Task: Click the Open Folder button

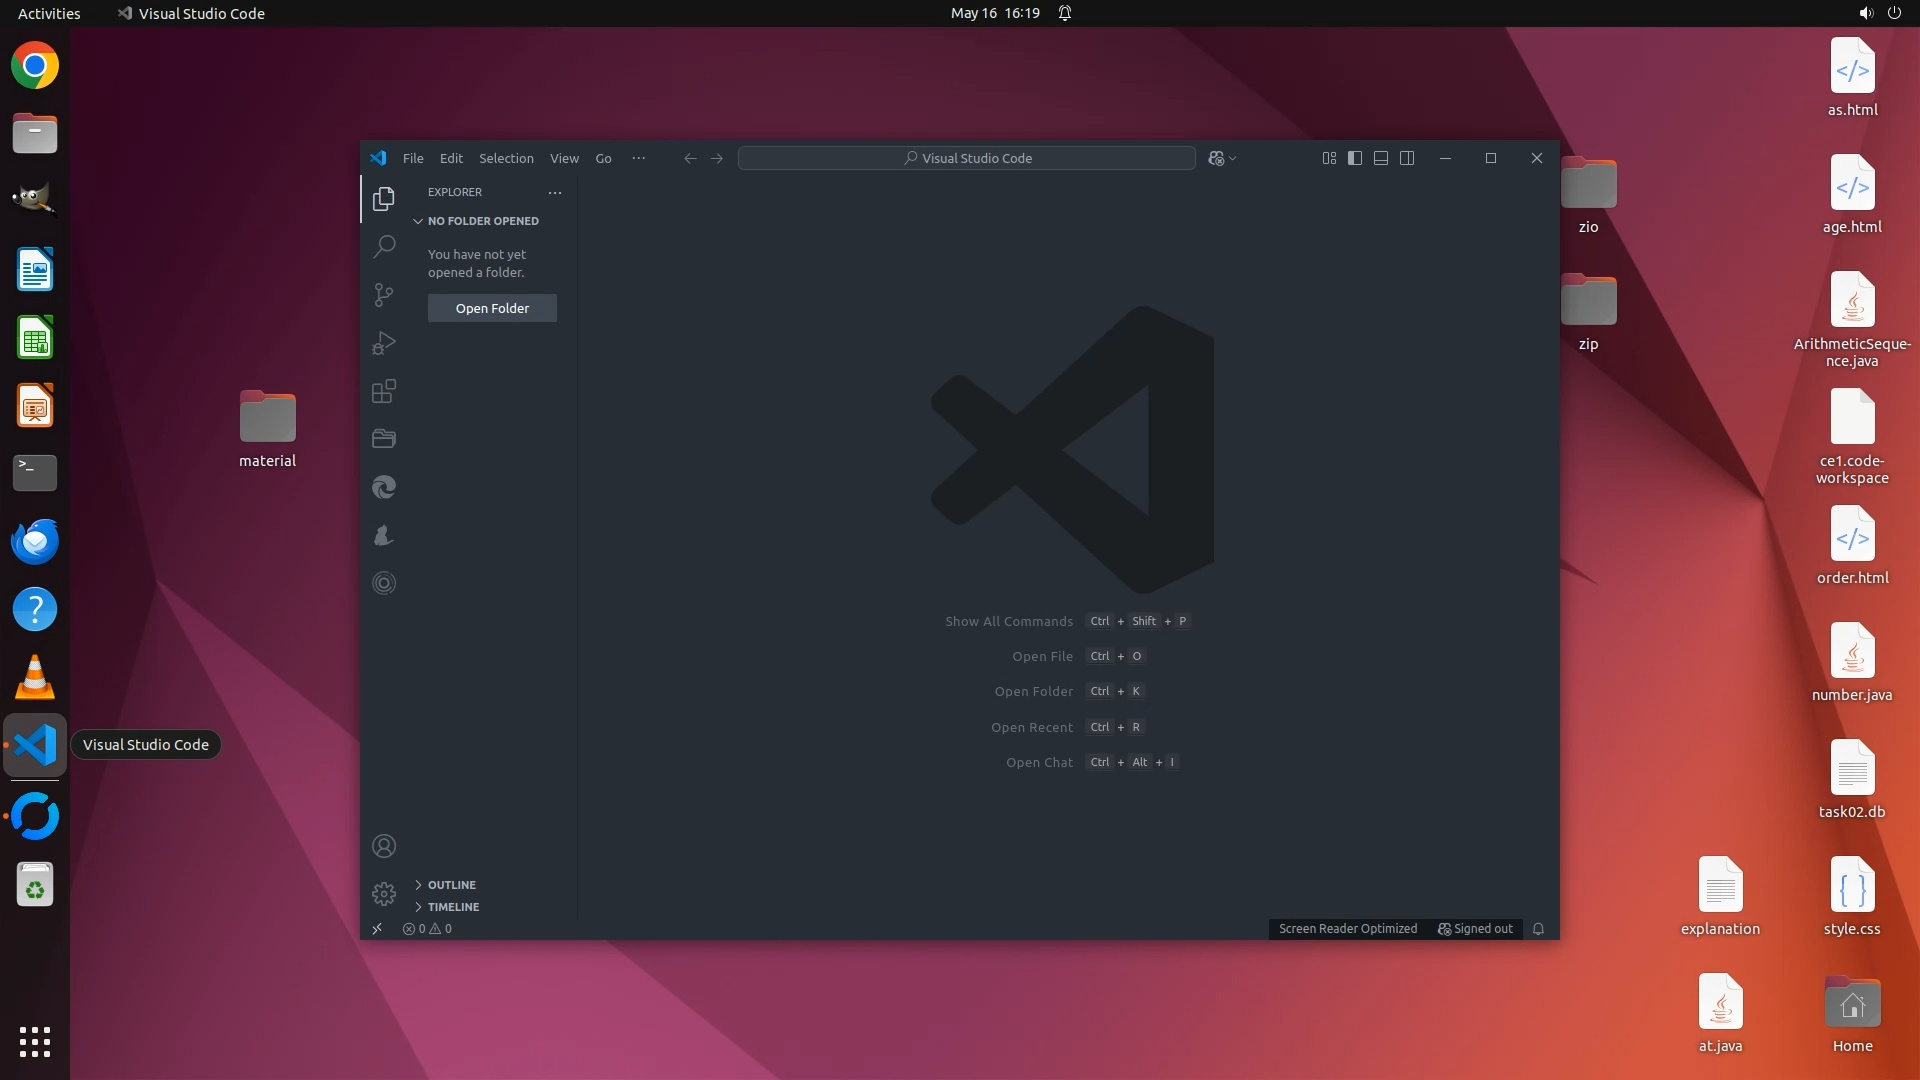Action: point(492,308)
